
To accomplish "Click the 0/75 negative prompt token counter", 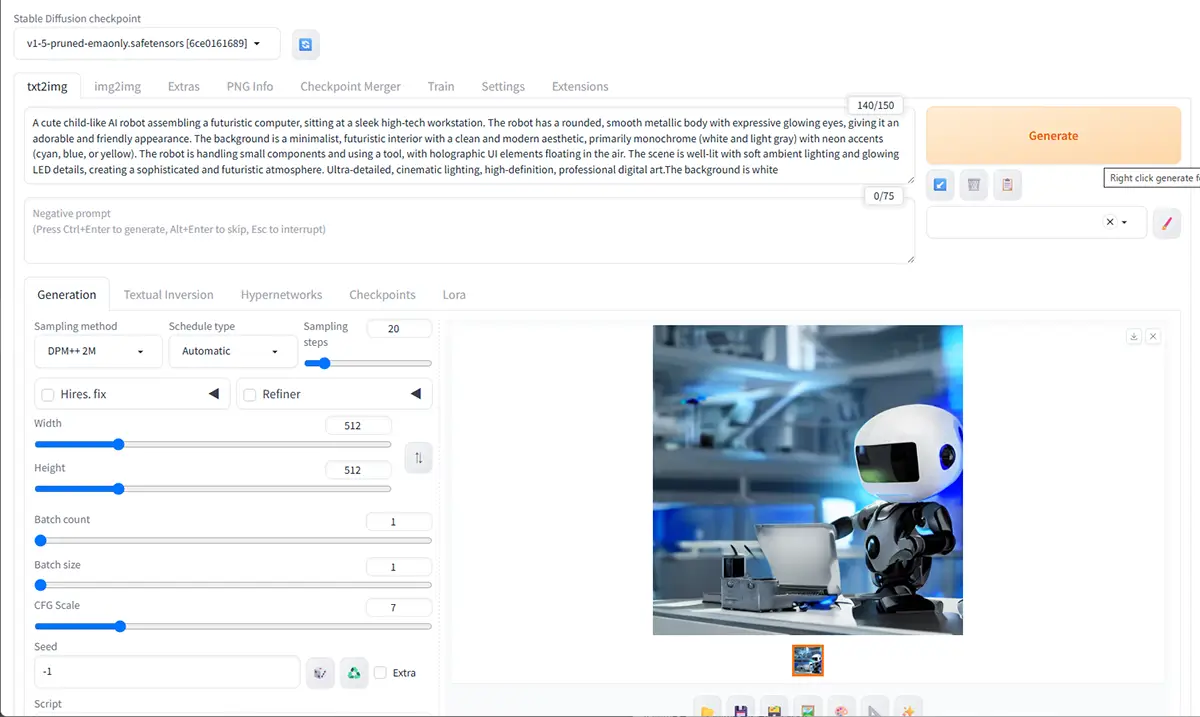I will pyautogui.click(x=884, y=196).
